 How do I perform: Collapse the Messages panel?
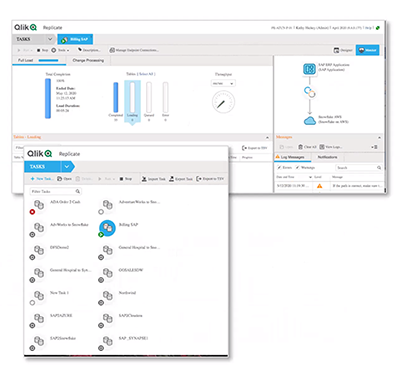[x=379, y=137]
